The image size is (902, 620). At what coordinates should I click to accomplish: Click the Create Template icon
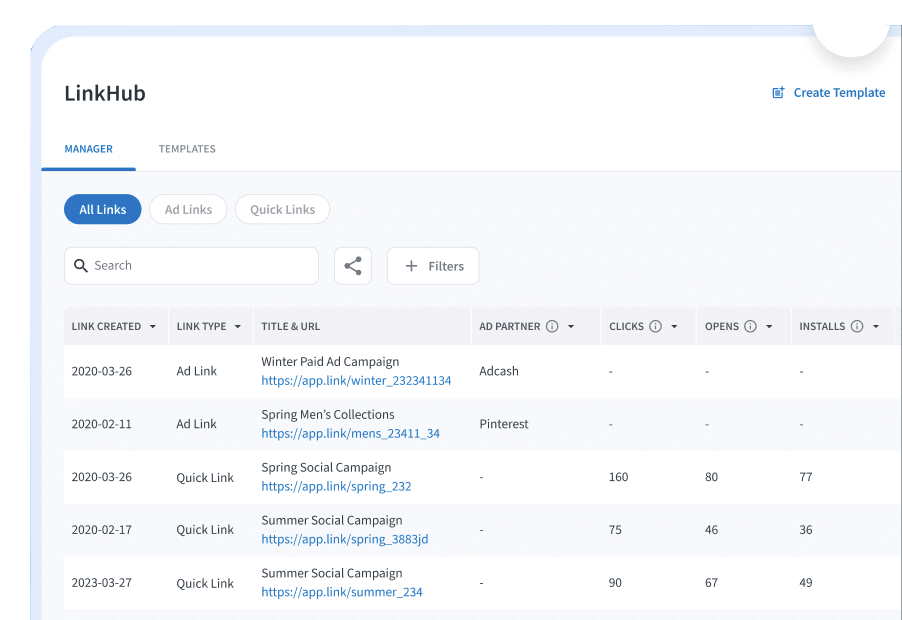coord(779,93)
